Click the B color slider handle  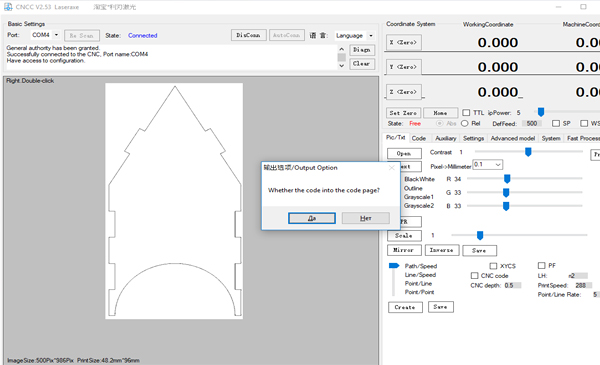click(506, 206)
